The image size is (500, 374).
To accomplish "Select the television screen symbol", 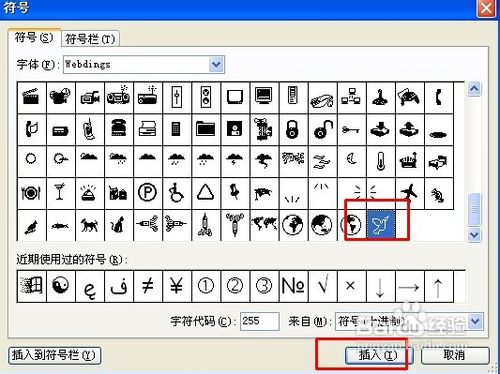I will pos(235,97).
